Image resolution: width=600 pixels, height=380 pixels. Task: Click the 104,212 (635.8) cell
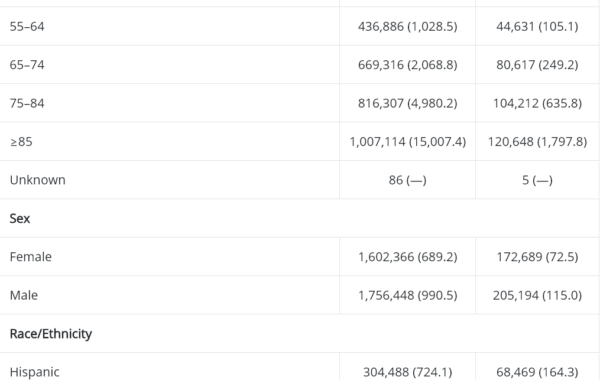coord(537,103)
